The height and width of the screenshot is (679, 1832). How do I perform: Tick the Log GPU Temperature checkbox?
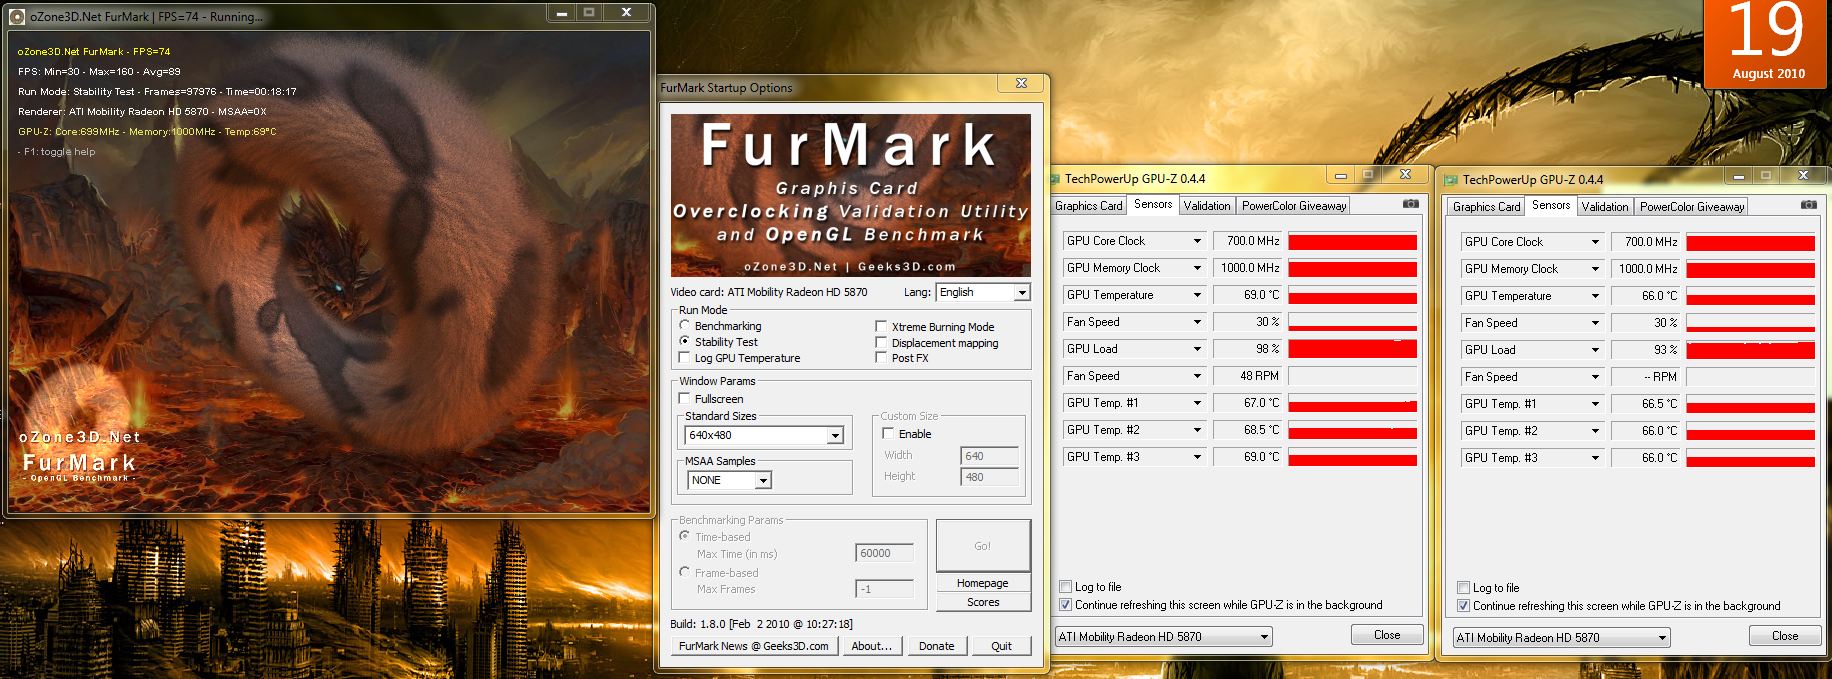685,358
